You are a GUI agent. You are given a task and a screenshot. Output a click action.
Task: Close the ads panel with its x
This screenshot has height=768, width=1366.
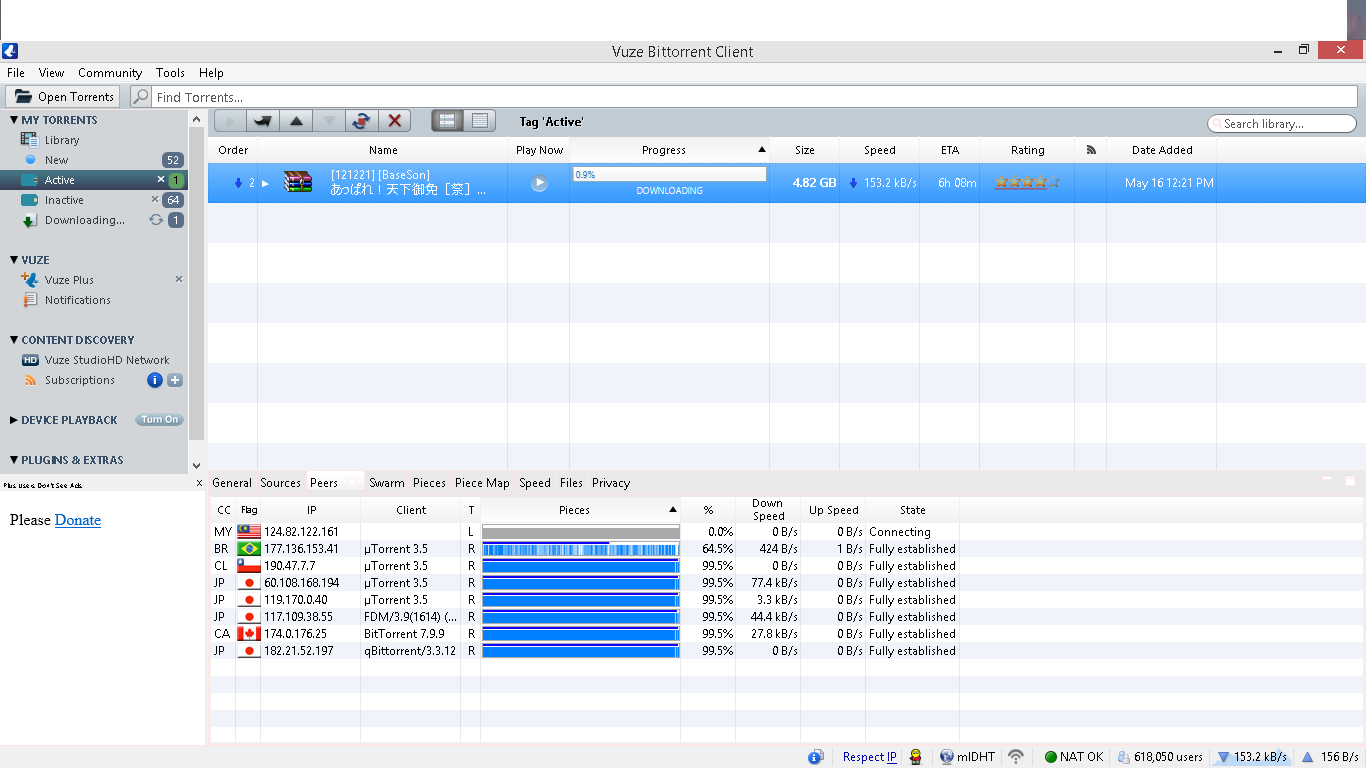[x=199, y=483]
